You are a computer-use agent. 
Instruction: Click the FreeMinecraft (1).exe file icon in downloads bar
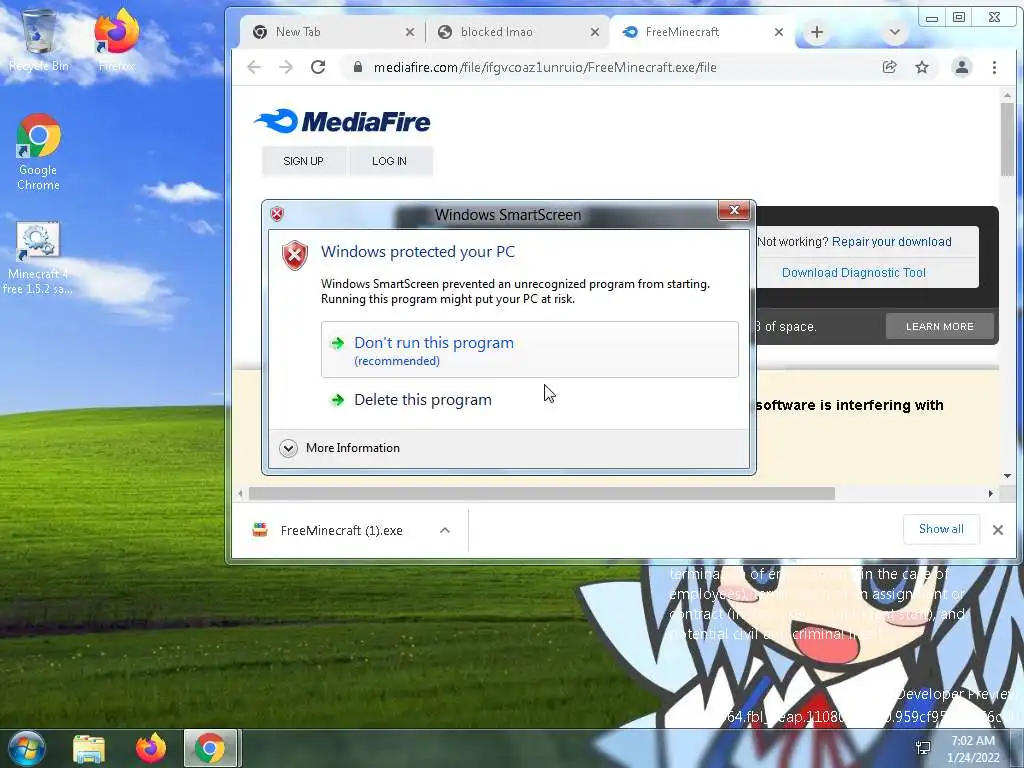click(x=260, y=530)
